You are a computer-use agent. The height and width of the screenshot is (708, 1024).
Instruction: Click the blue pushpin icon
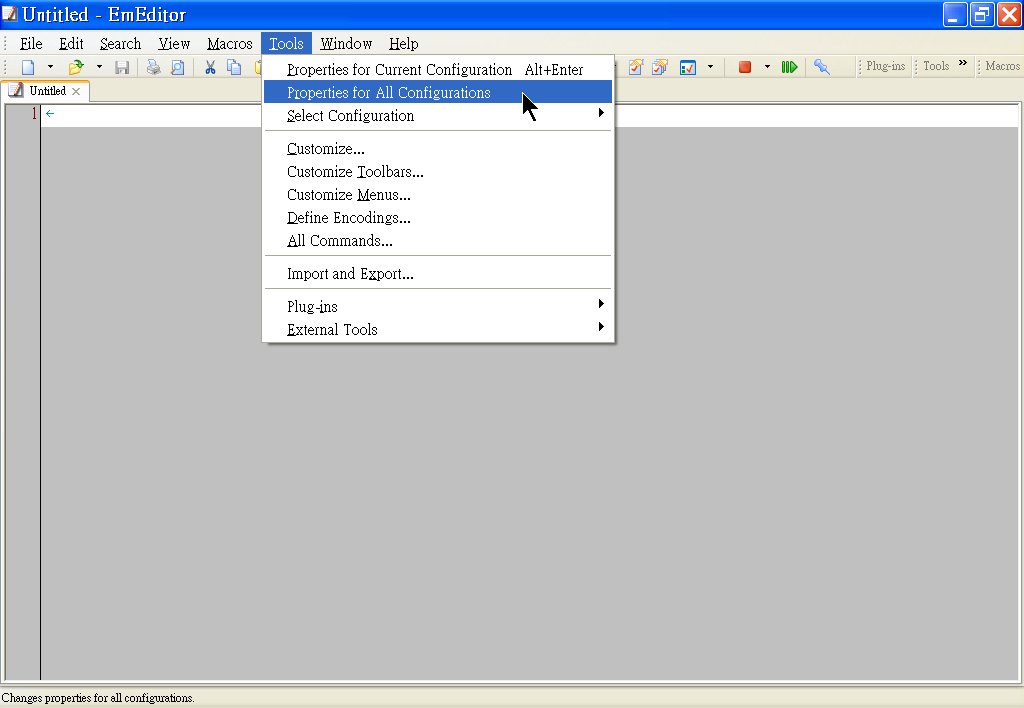click(822, 67)
